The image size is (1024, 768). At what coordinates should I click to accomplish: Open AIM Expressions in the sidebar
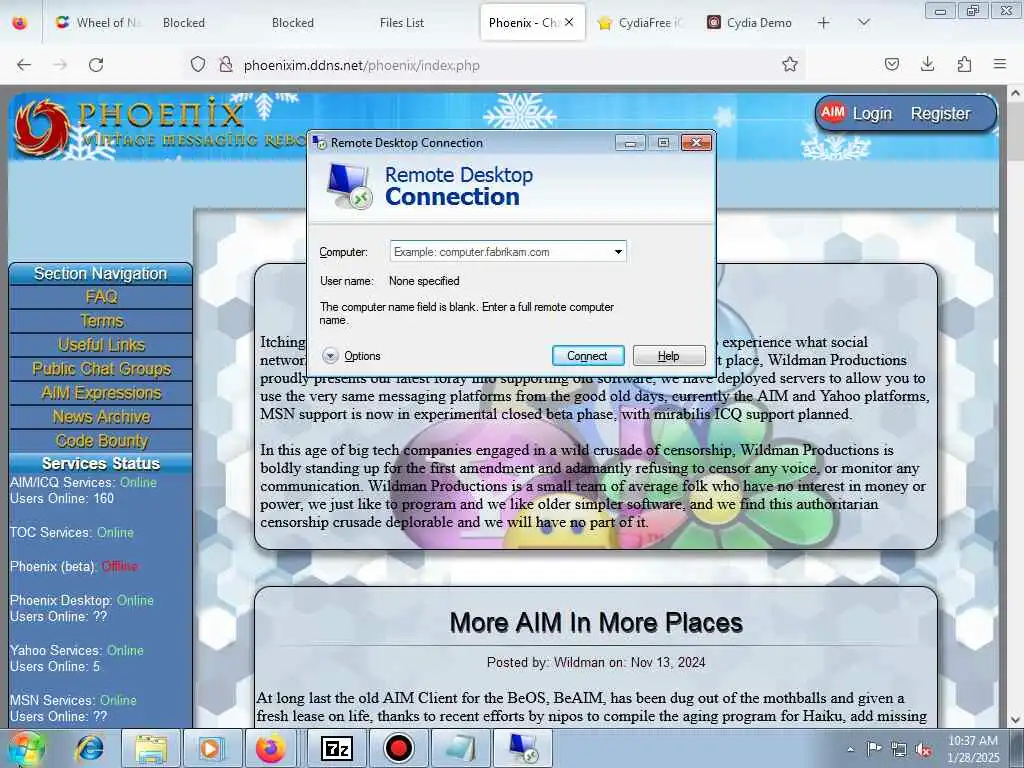click(101, 393)
